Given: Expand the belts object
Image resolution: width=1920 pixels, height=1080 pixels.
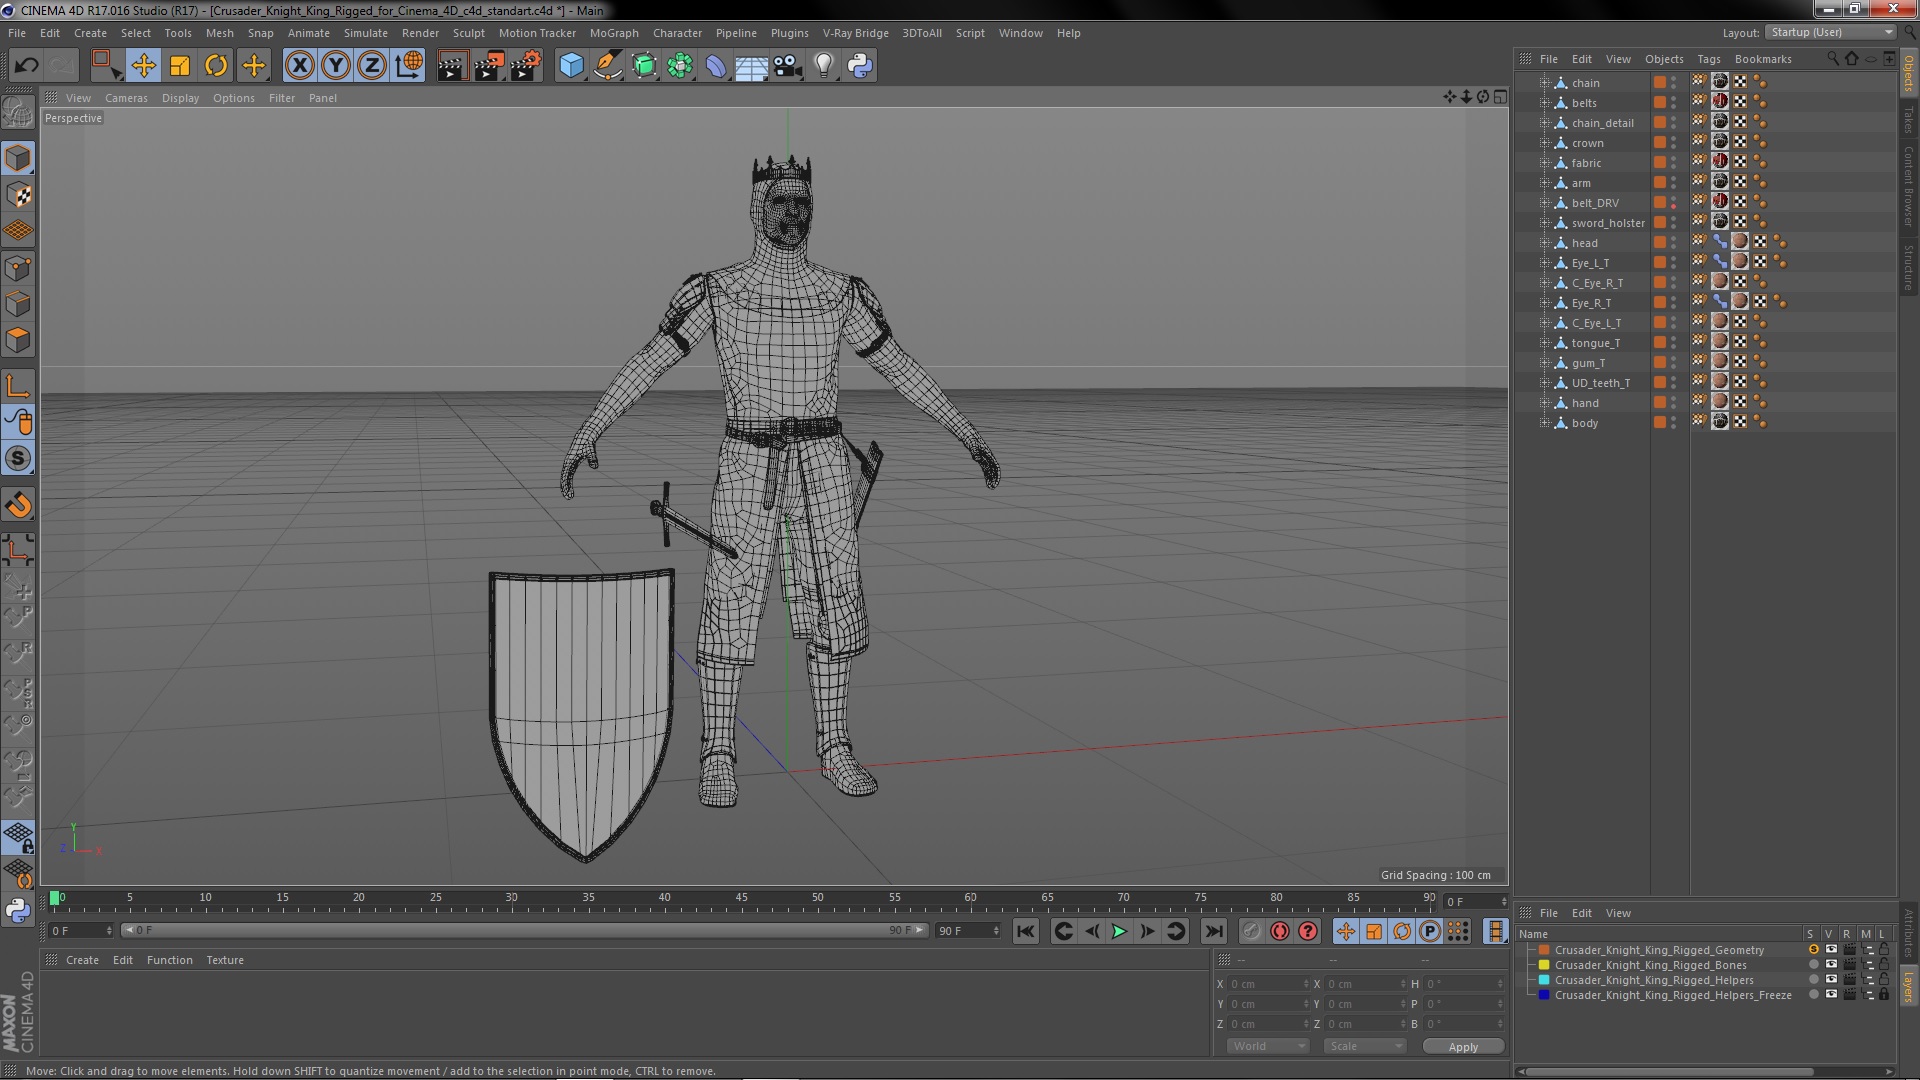Looking at the screenshot, I should [x=1545, y=103].
